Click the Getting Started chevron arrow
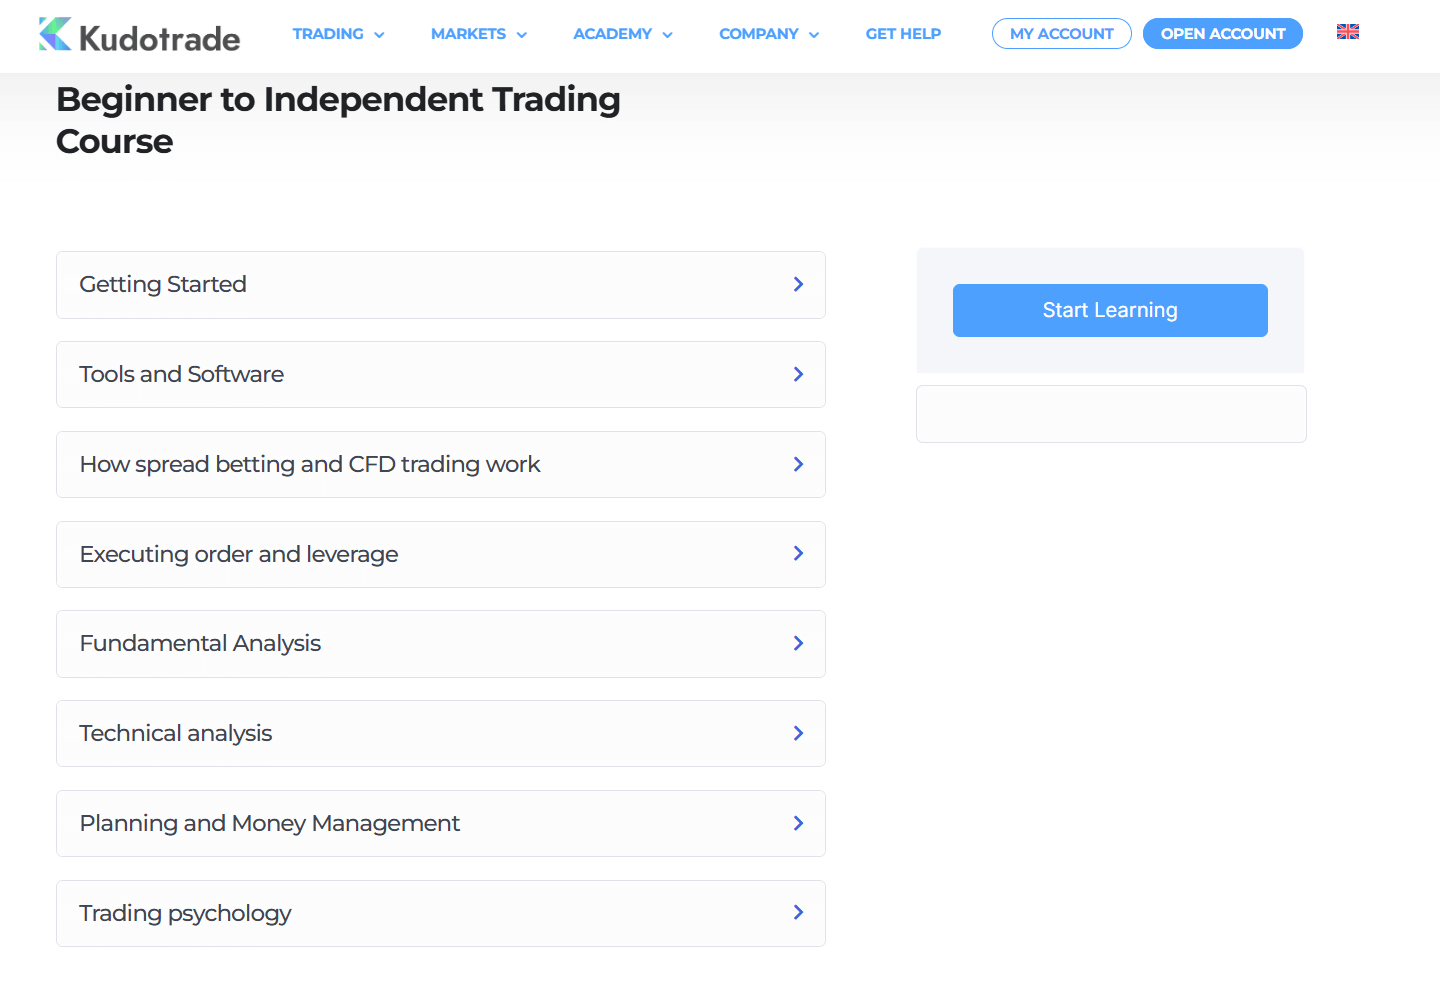 pos(798,284)
